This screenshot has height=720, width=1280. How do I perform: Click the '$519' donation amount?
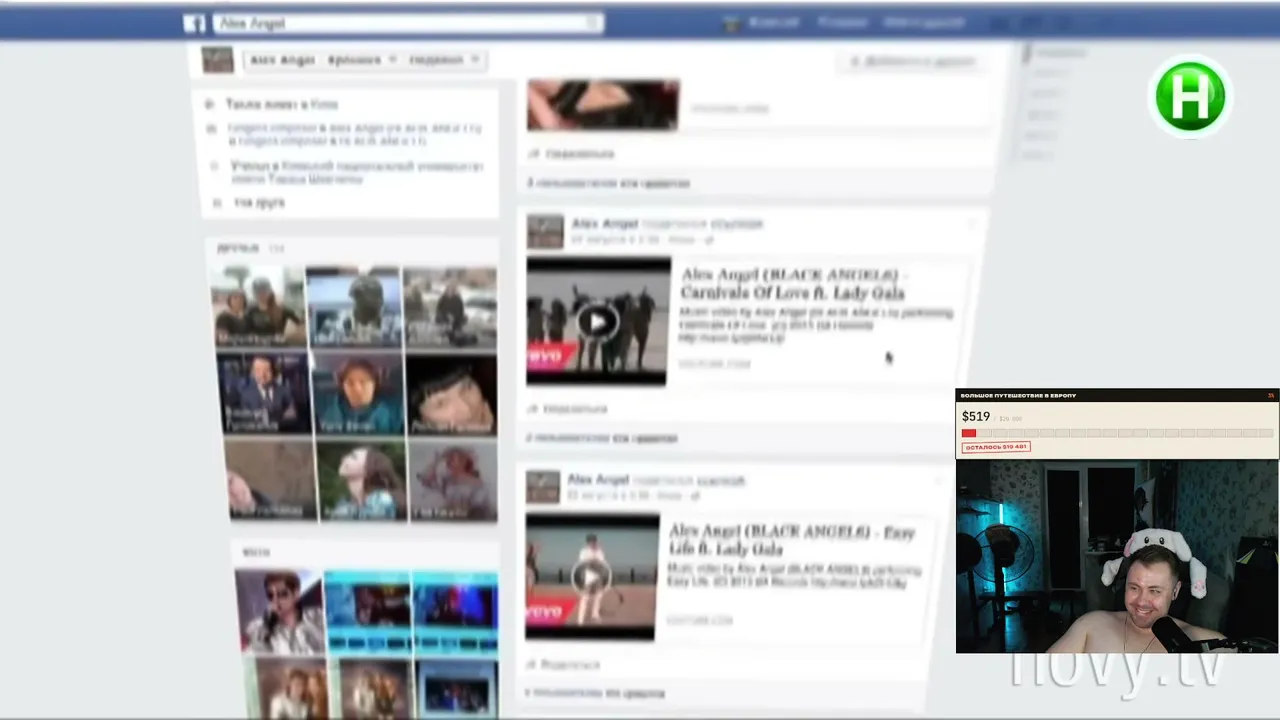point(976,416)
